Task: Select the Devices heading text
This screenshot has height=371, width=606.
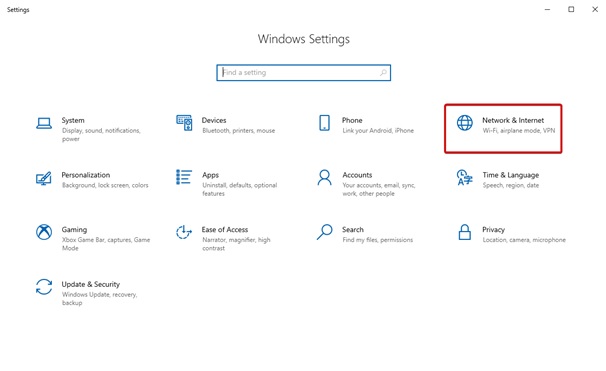Action: coord(214,120)
